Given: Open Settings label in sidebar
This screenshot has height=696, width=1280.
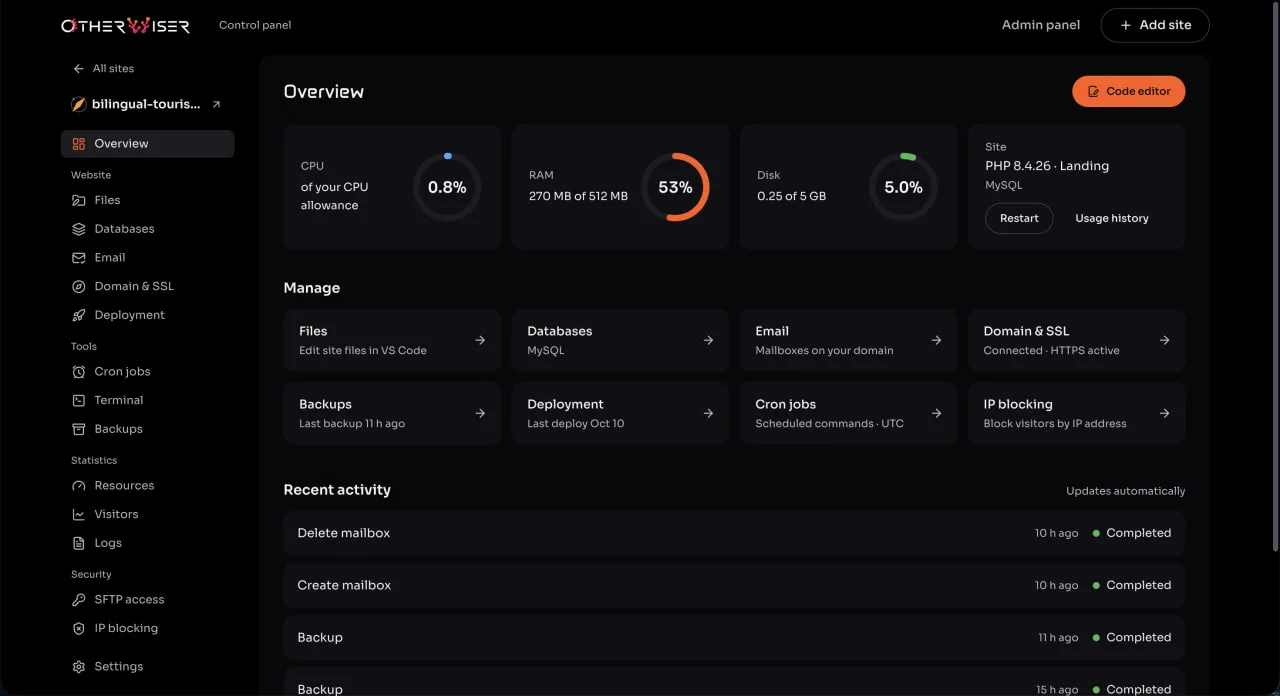Looking at the screenshot, I should click(119, 667).
